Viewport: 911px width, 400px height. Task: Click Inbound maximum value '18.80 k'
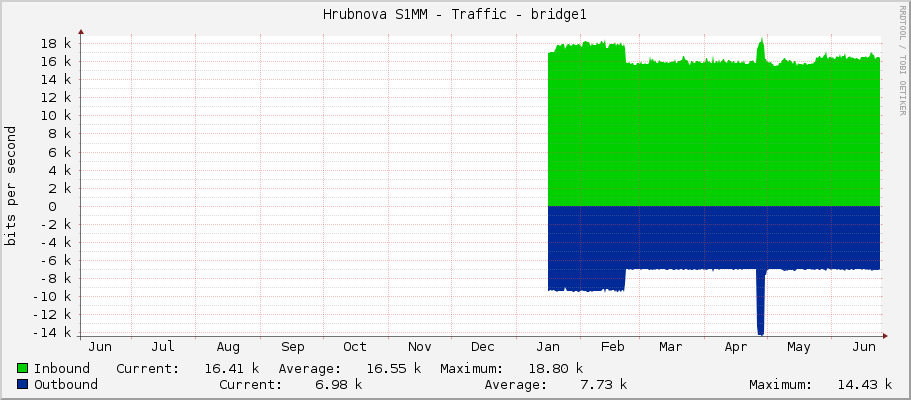(555, 368)
